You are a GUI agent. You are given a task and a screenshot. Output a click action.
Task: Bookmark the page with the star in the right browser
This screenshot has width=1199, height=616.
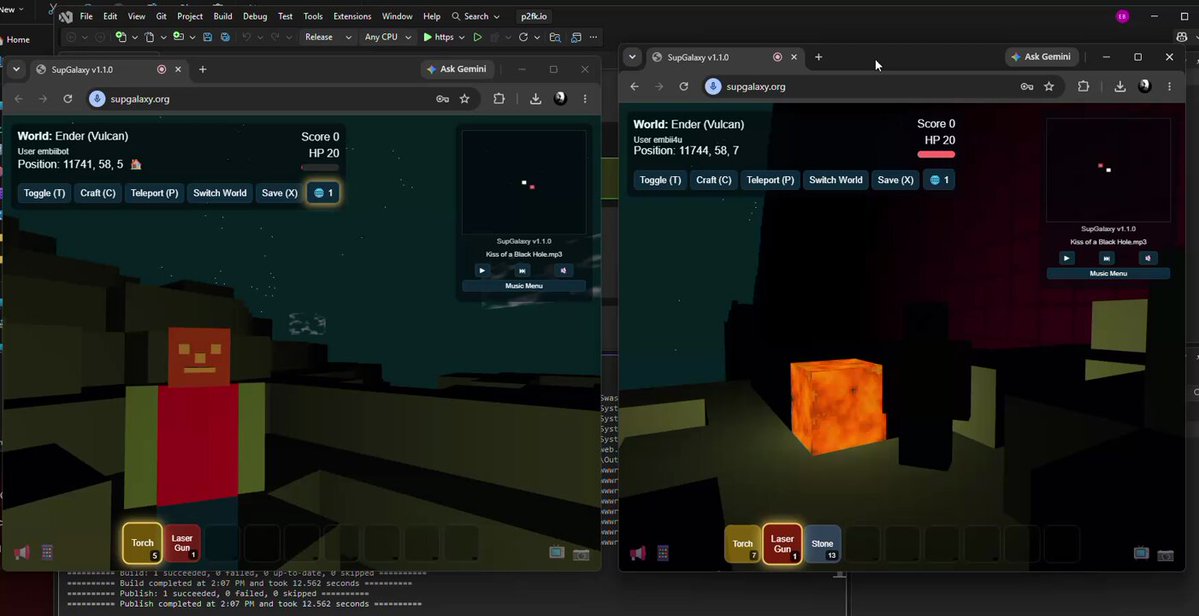(1049, 86)
